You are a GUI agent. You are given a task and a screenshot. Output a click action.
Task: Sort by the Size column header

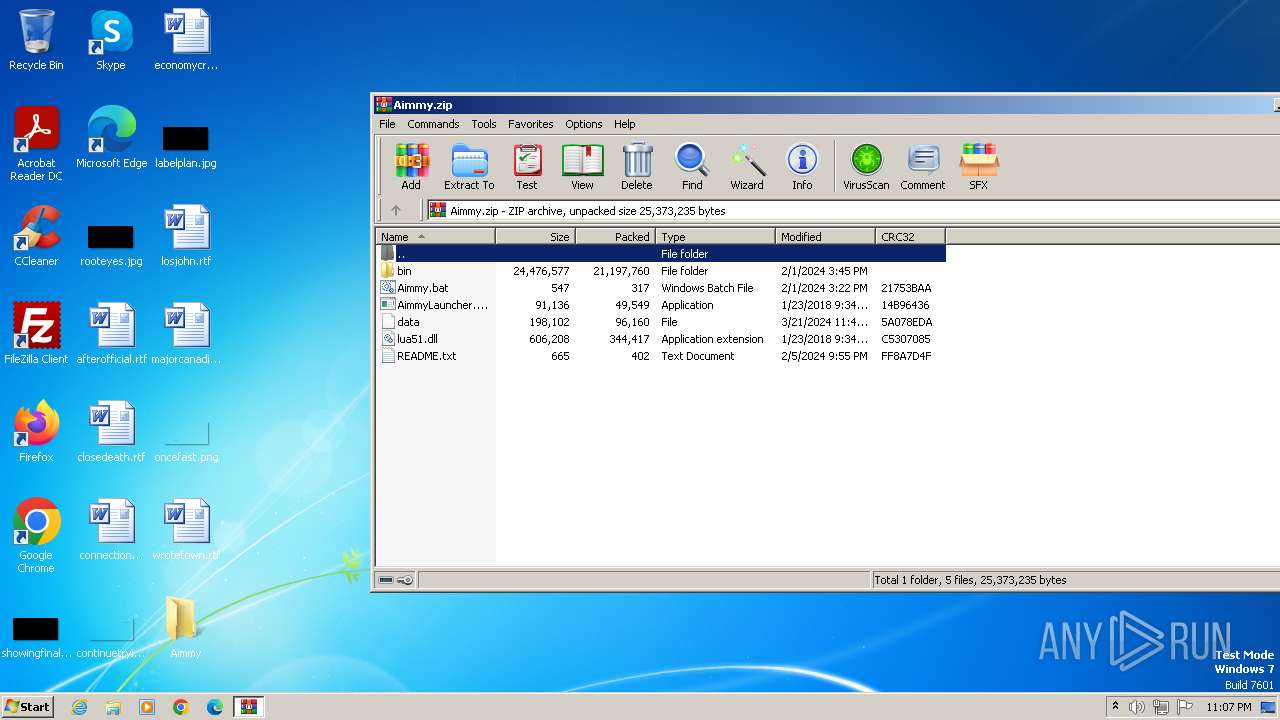[536, 237]
